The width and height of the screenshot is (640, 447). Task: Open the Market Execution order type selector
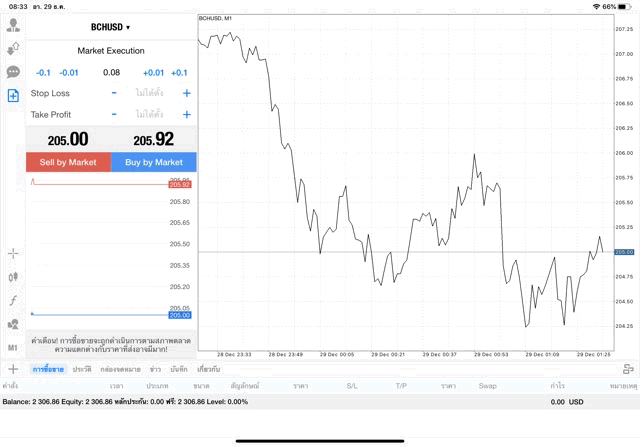[x=111, y=51]
